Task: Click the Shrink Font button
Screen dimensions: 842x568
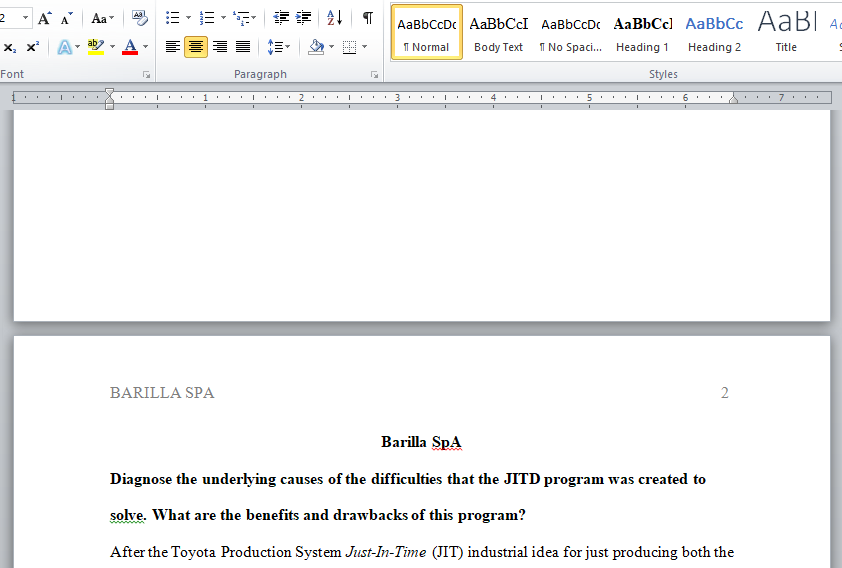Action: pos(66,18)
